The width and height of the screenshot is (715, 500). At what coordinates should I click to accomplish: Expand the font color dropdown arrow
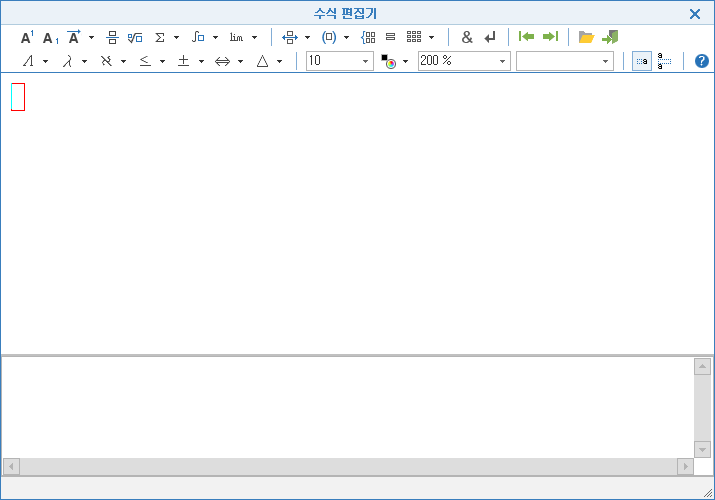[405, 61]
